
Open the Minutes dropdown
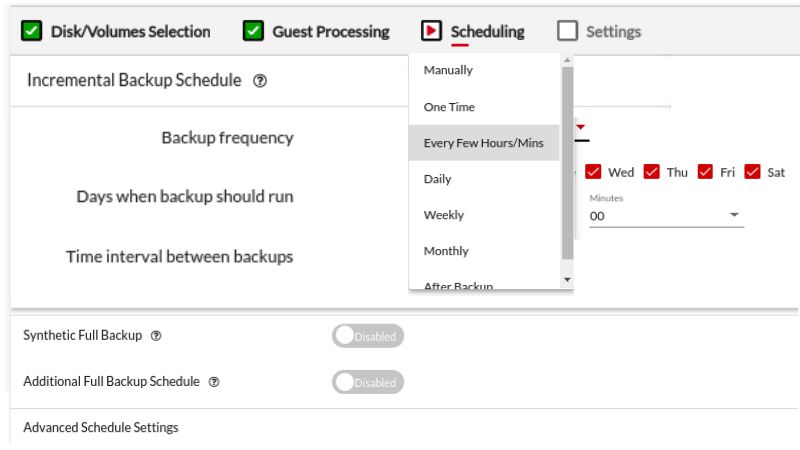pyautogui.click(x=666, y=216)
